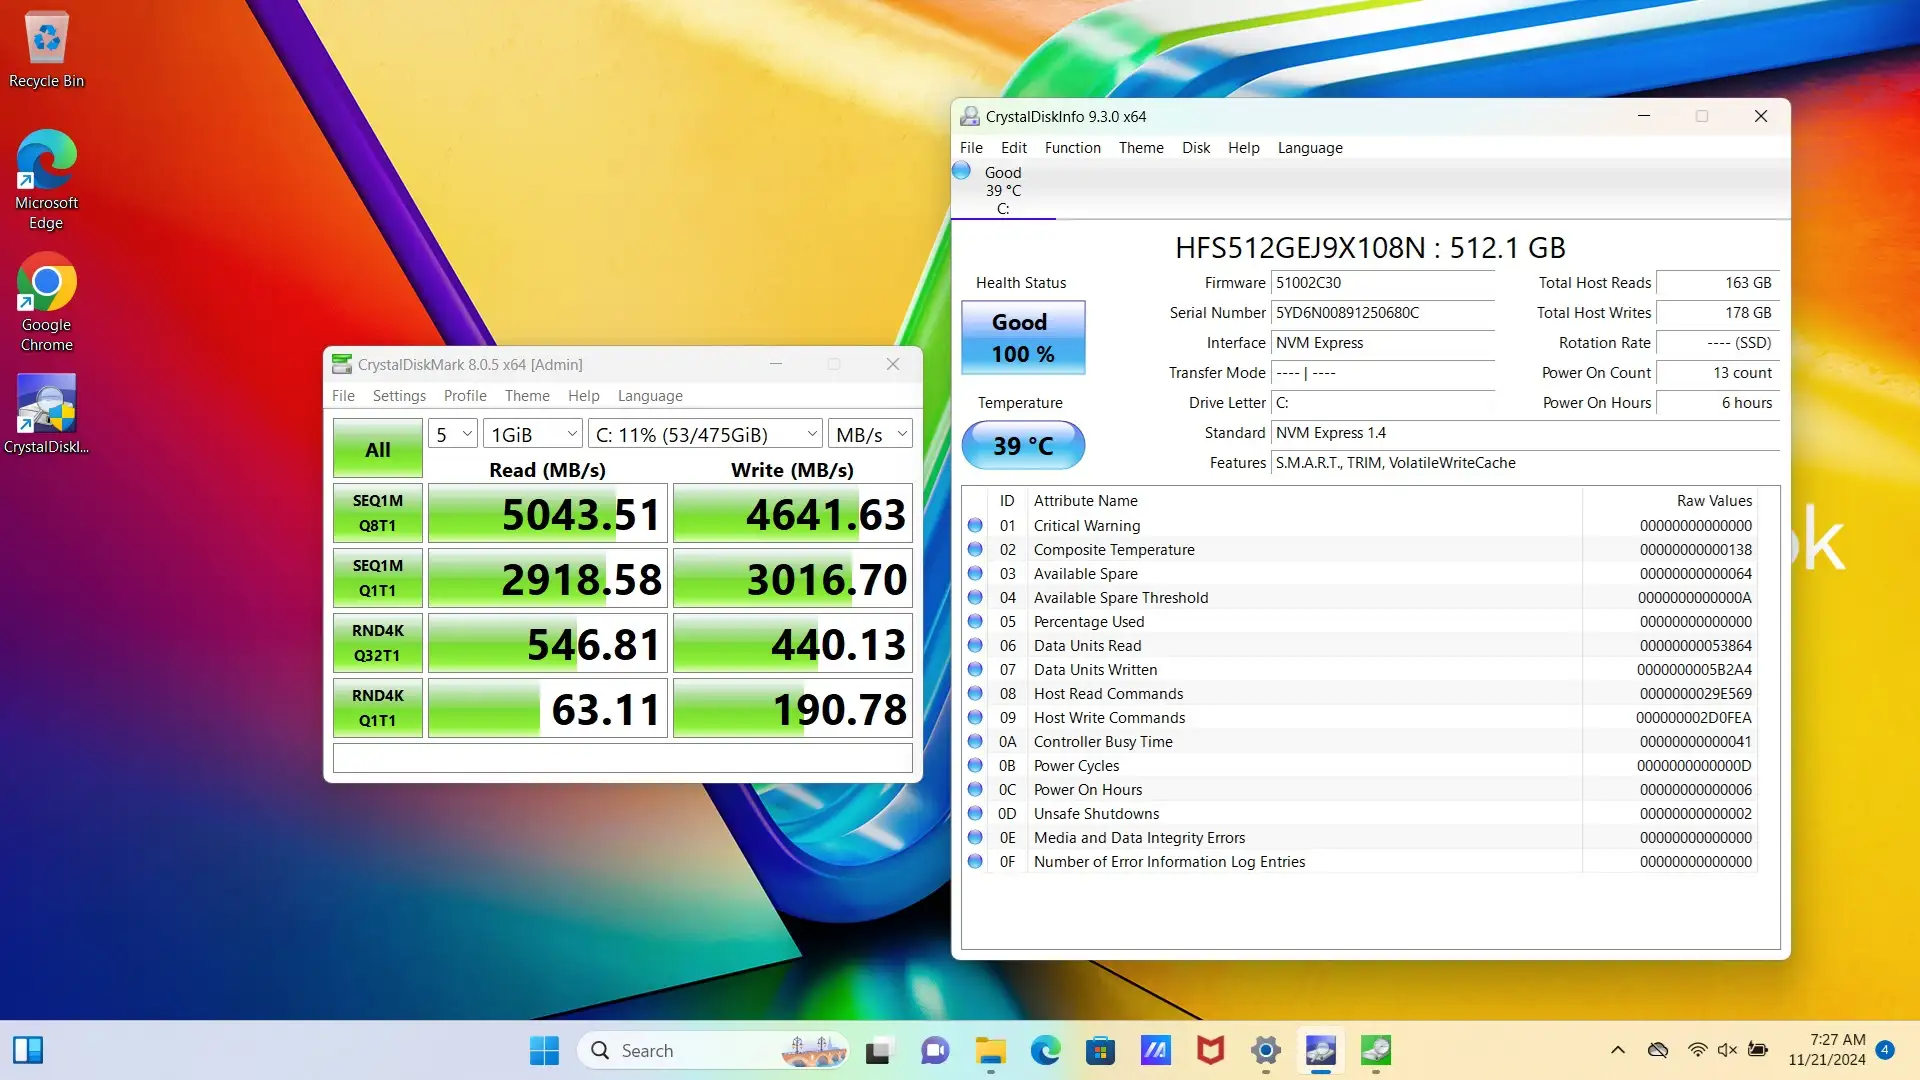Viewport: 1920px width, 1080px height.
Task: Open the Settings menu in CrystalDiskMark
Action: pyautogui.click(x=399, y=395)
